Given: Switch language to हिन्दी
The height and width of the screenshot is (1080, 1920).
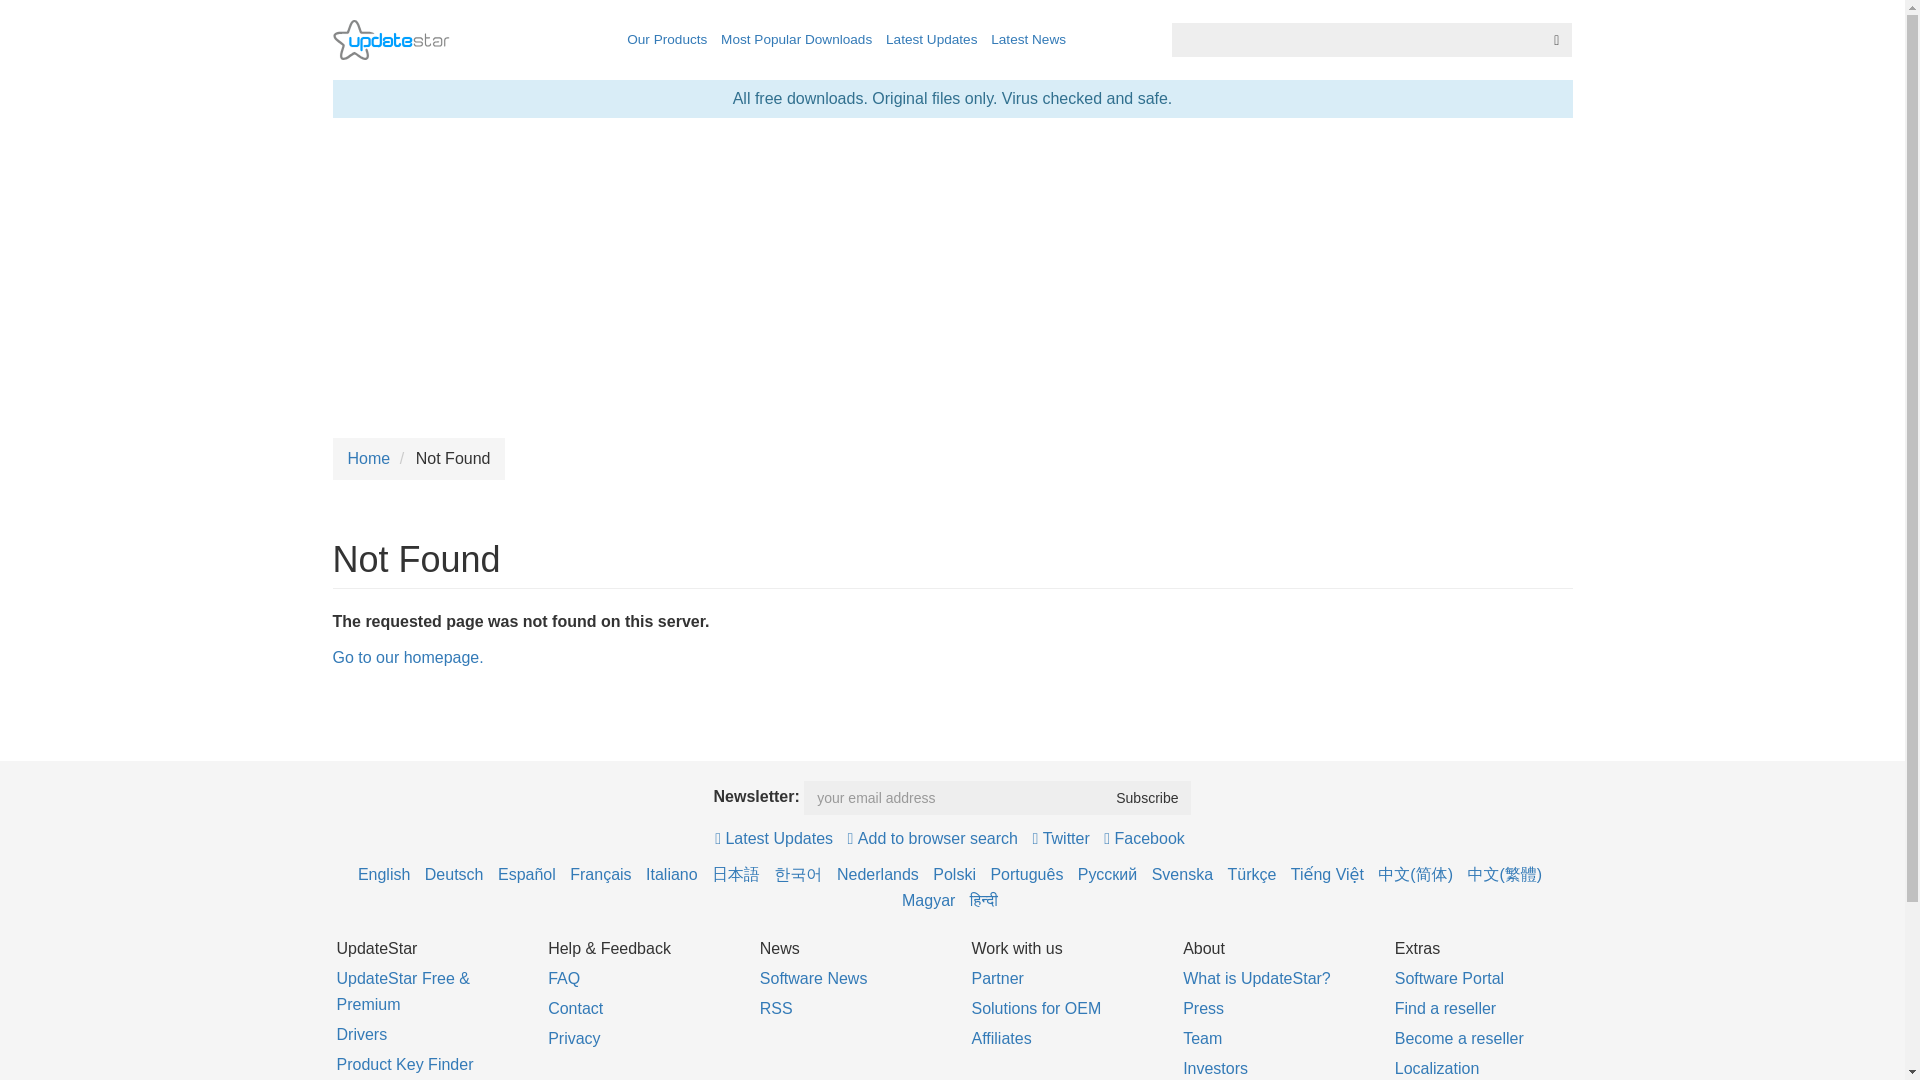Looking at the screenshot, I should coord(984,901).
